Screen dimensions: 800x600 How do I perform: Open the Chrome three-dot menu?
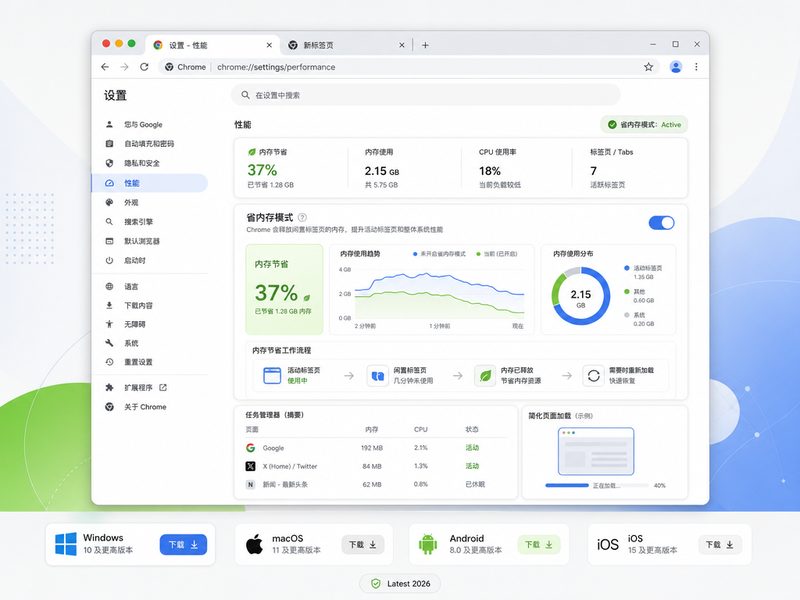click(696, 67)
